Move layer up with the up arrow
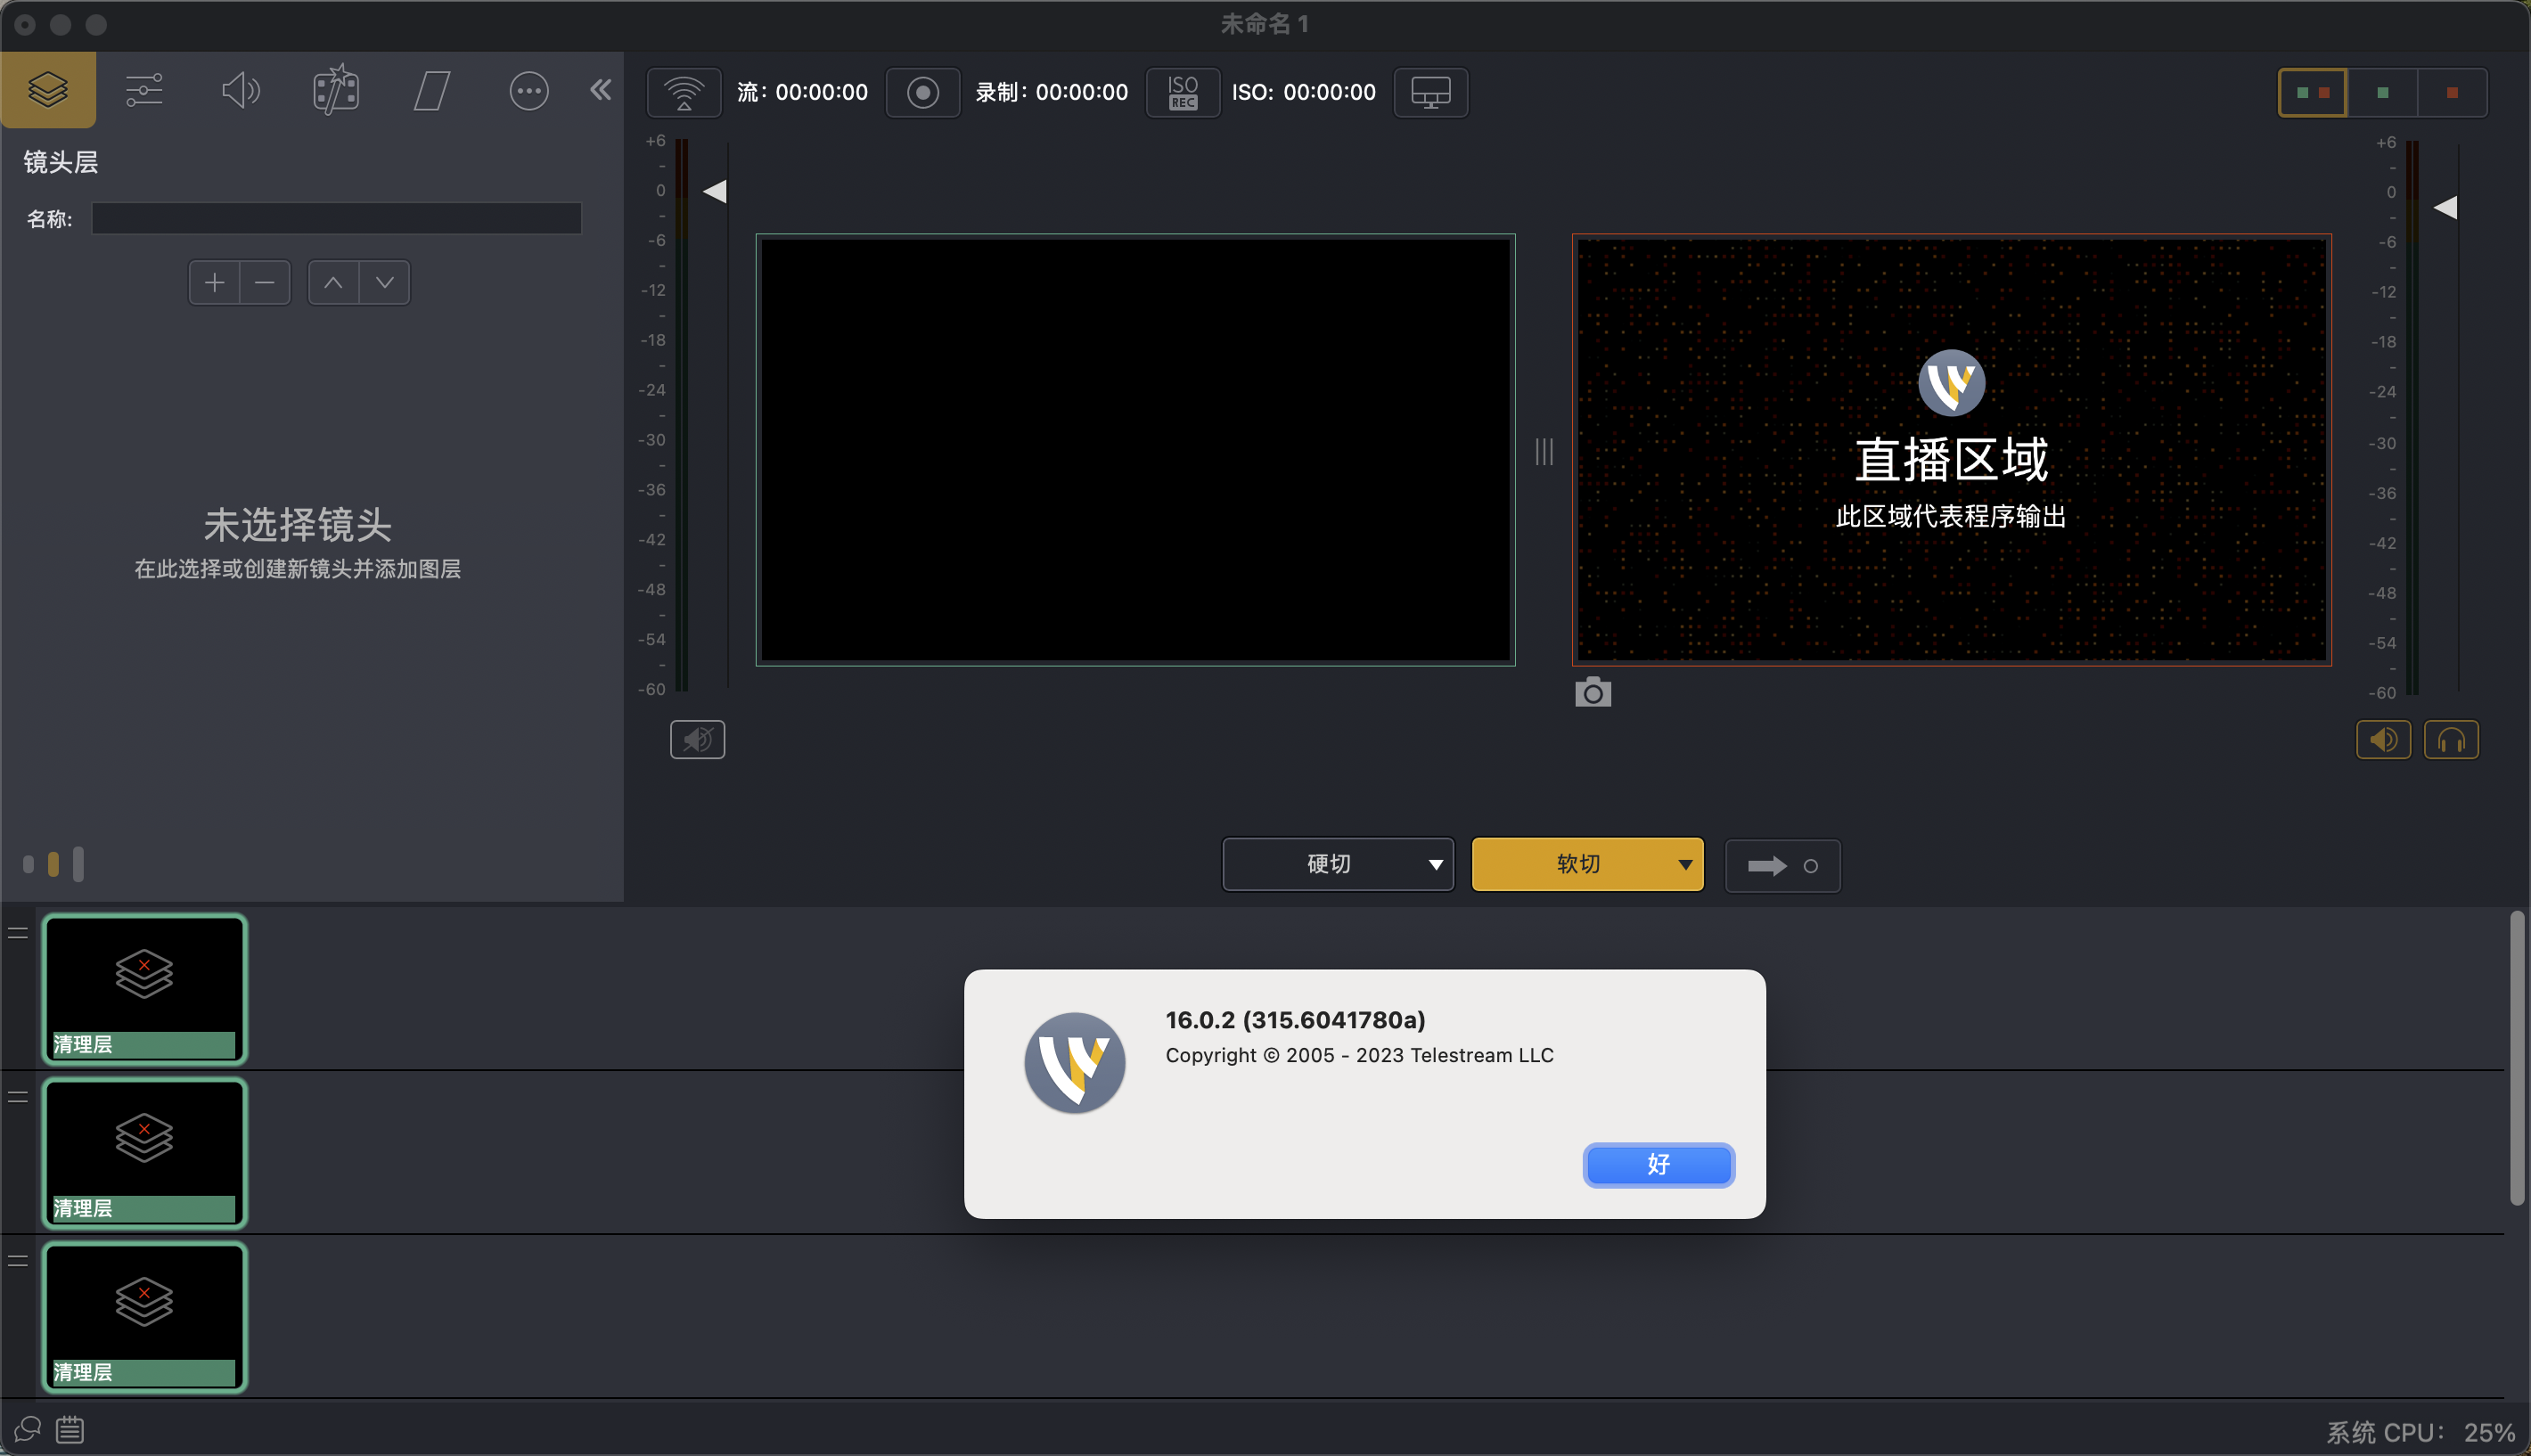2531x1456 pixels. tap(333, 282)
